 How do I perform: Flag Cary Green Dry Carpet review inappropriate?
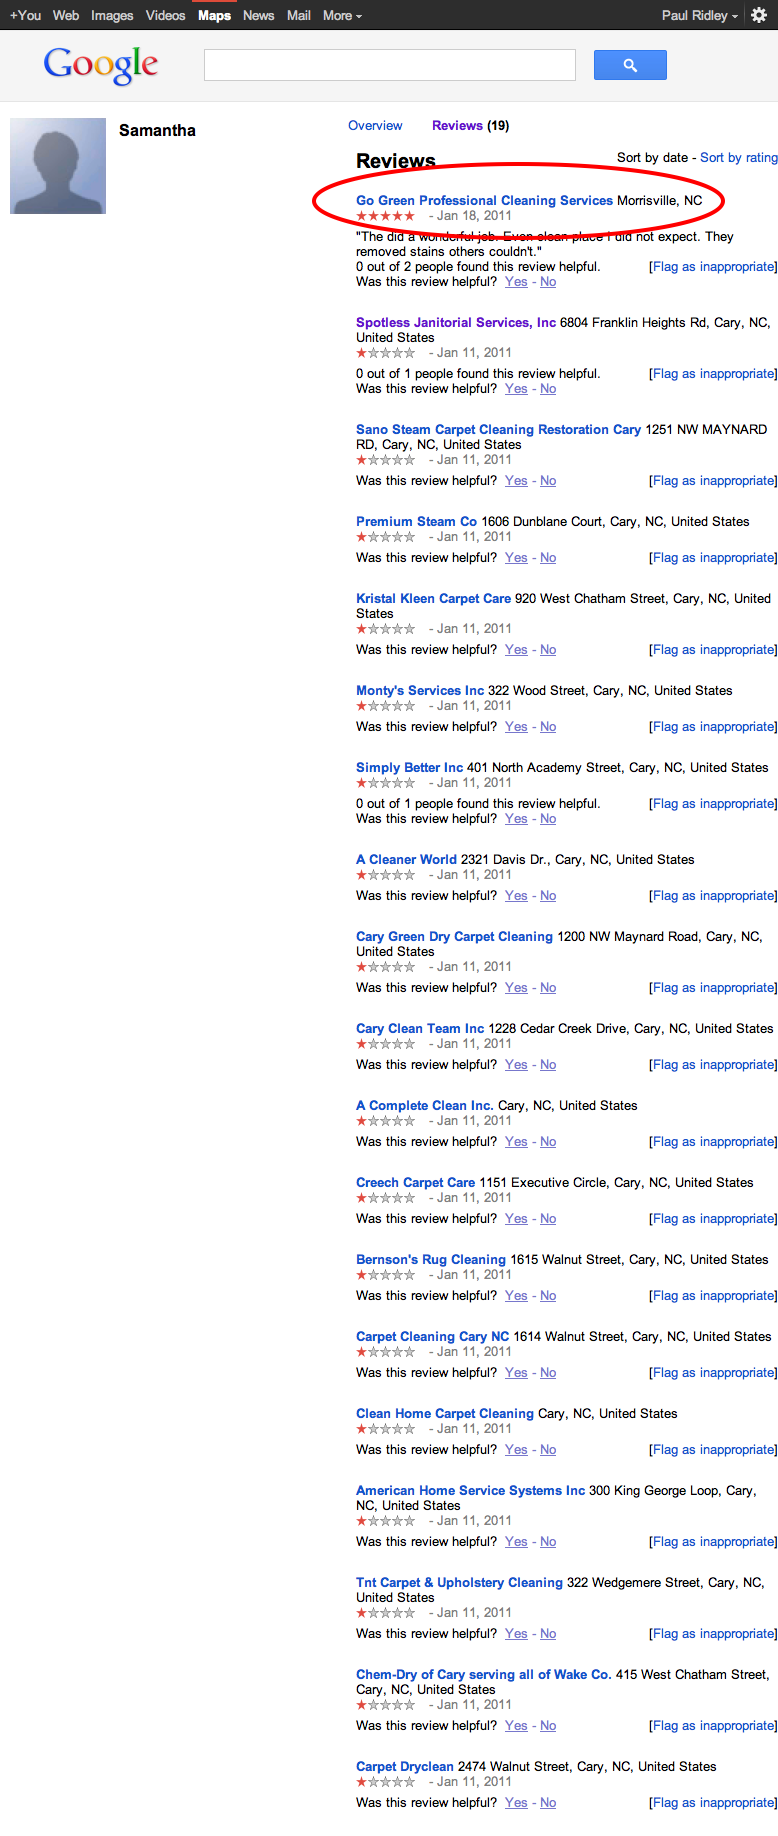[x=713, y=988]
